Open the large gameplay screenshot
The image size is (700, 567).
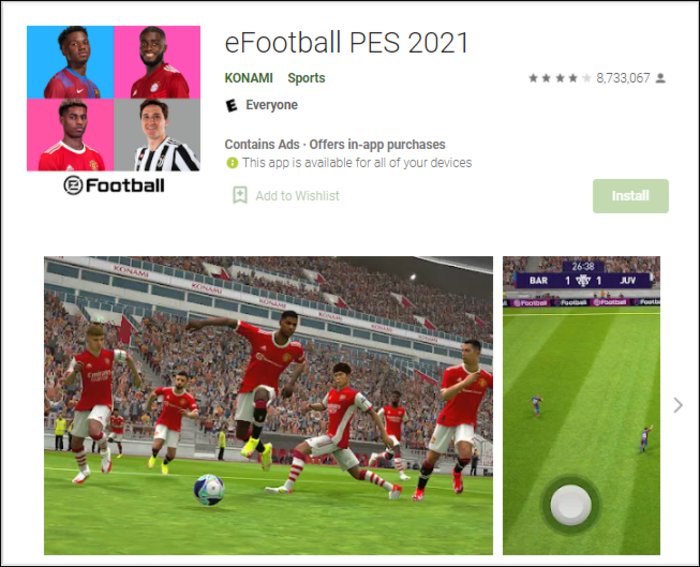pyautogui.click(x=268, y=405)
